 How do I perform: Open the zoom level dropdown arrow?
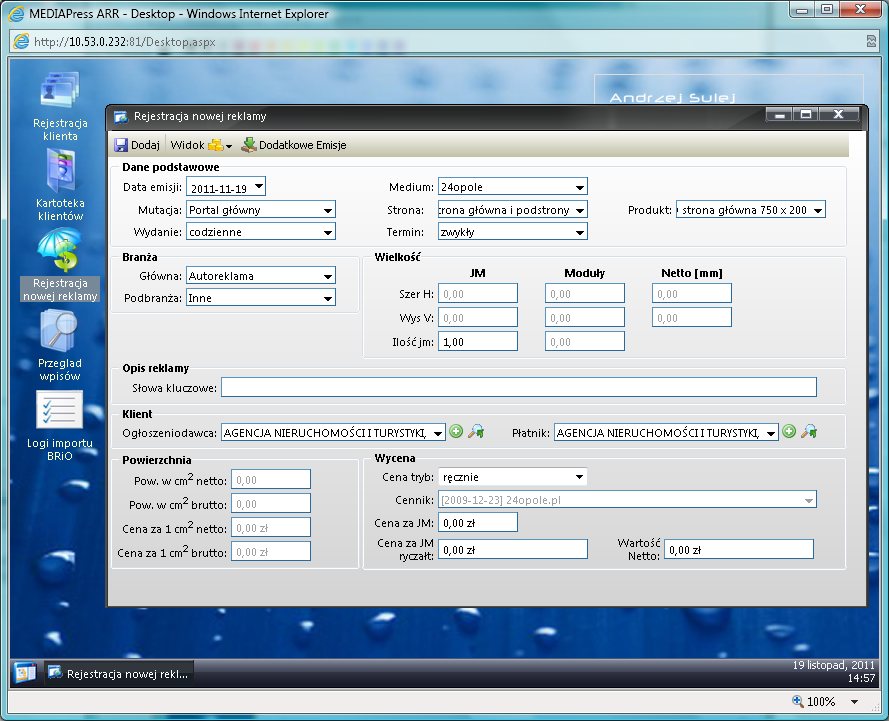[x=854, y=702]
